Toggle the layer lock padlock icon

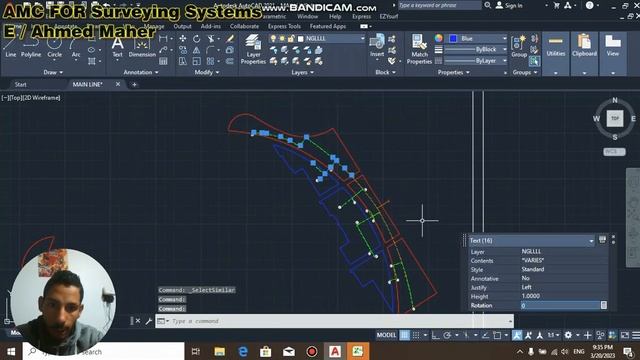291,38
